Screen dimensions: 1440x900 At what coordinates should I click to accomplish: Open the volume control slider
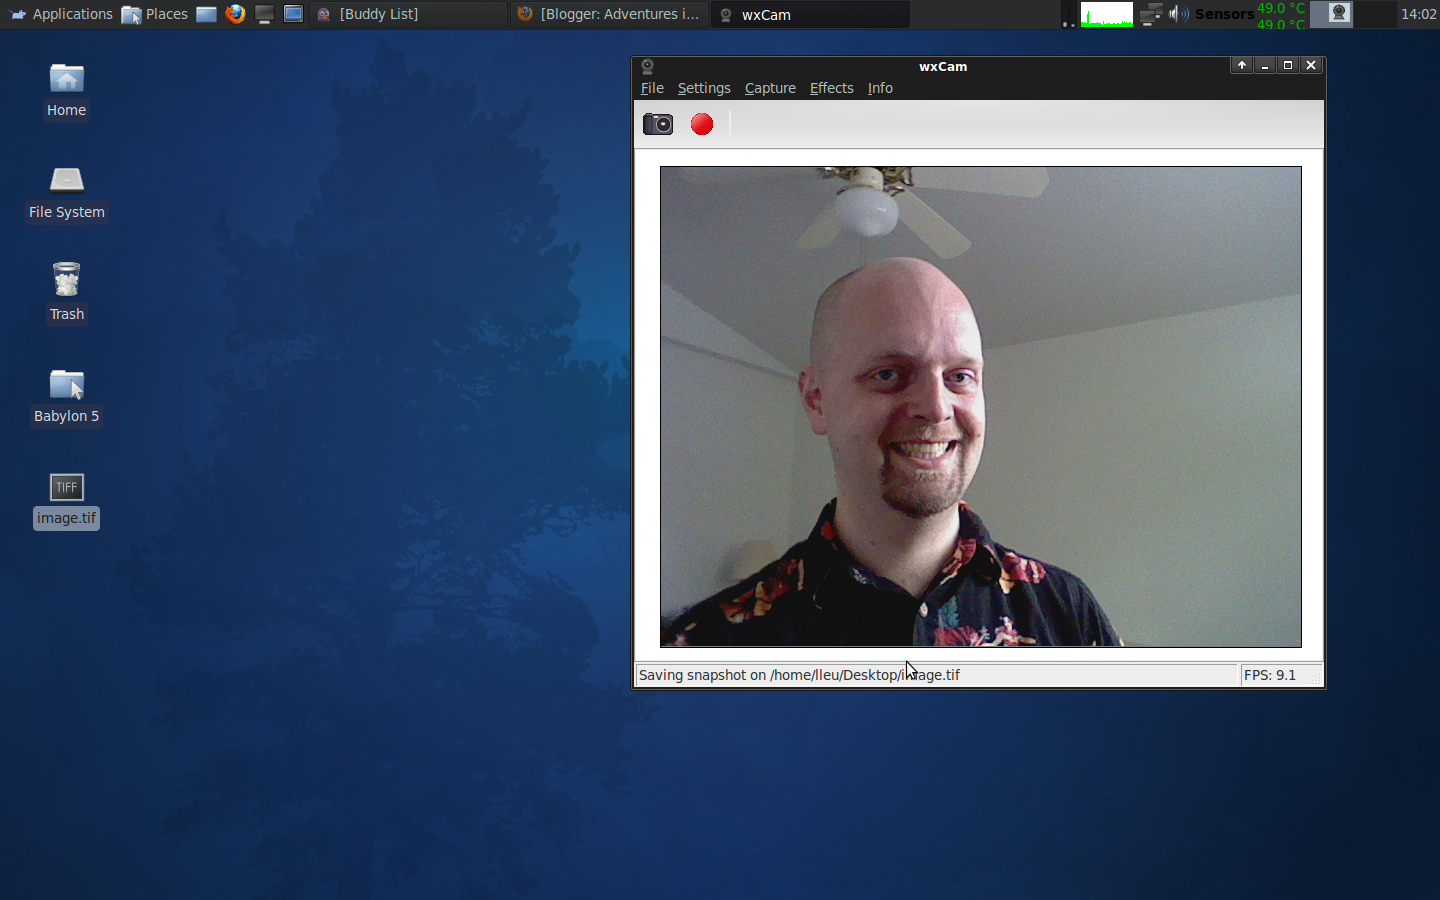pyautogui.click(x=1179, y=14)
